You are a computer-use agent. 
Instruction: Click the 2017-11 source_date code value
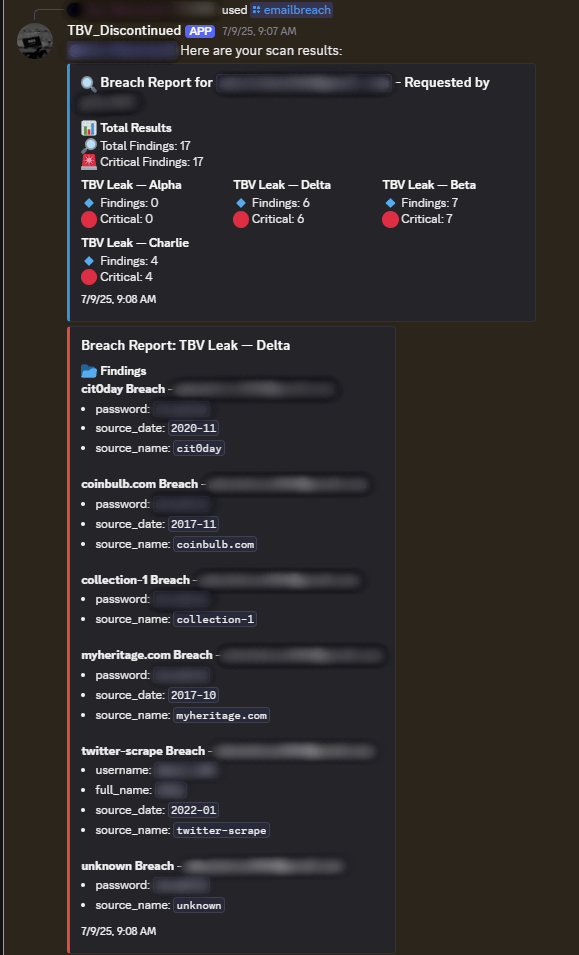point(193,524)
